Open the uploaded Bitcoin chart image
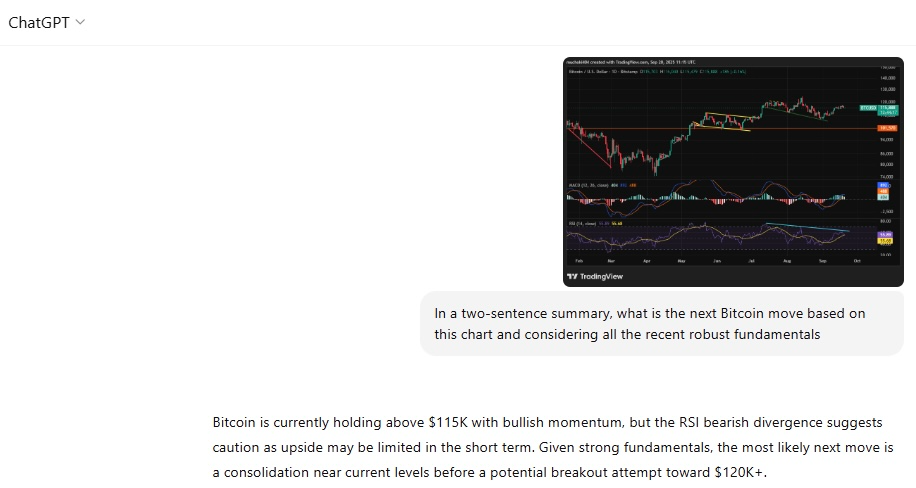 tap(733, 172)
